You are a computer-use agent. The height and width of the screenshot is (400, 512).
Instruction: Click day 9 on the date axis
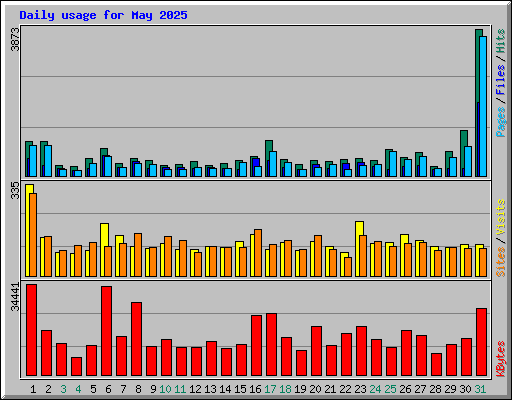coord(153,389)
